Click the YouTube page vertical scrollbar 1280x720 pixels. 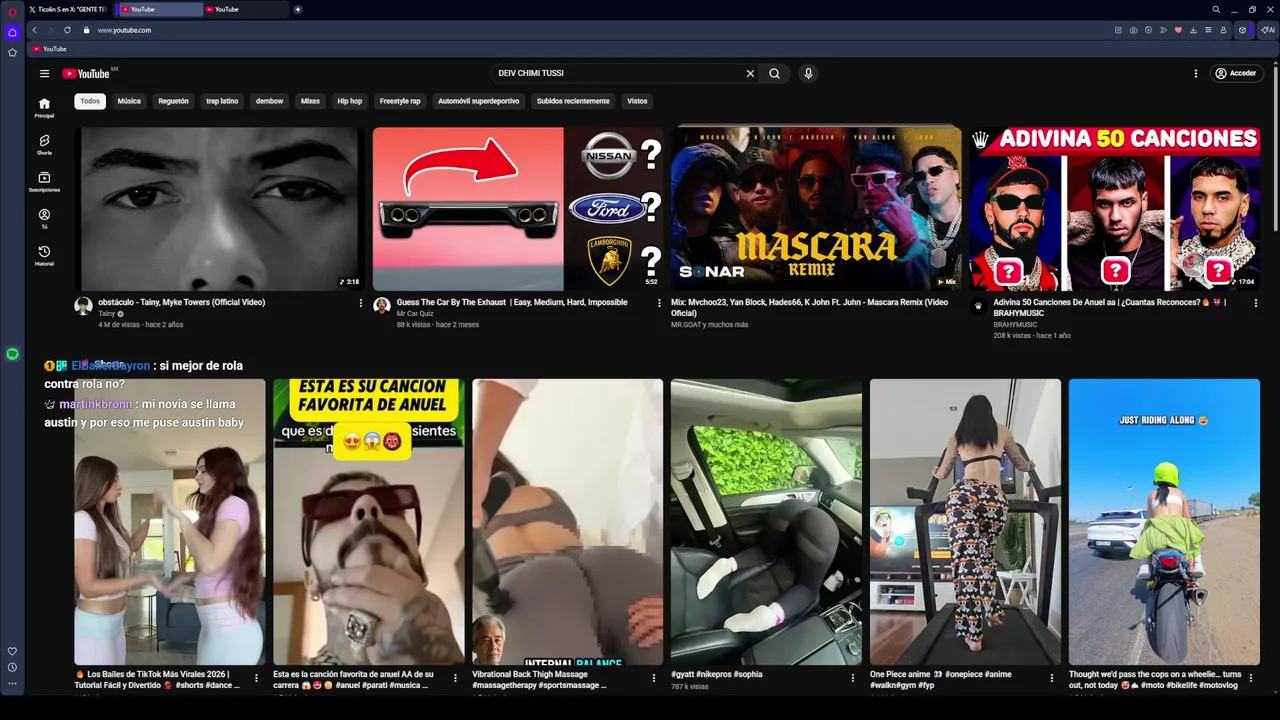coord(1276,150)
